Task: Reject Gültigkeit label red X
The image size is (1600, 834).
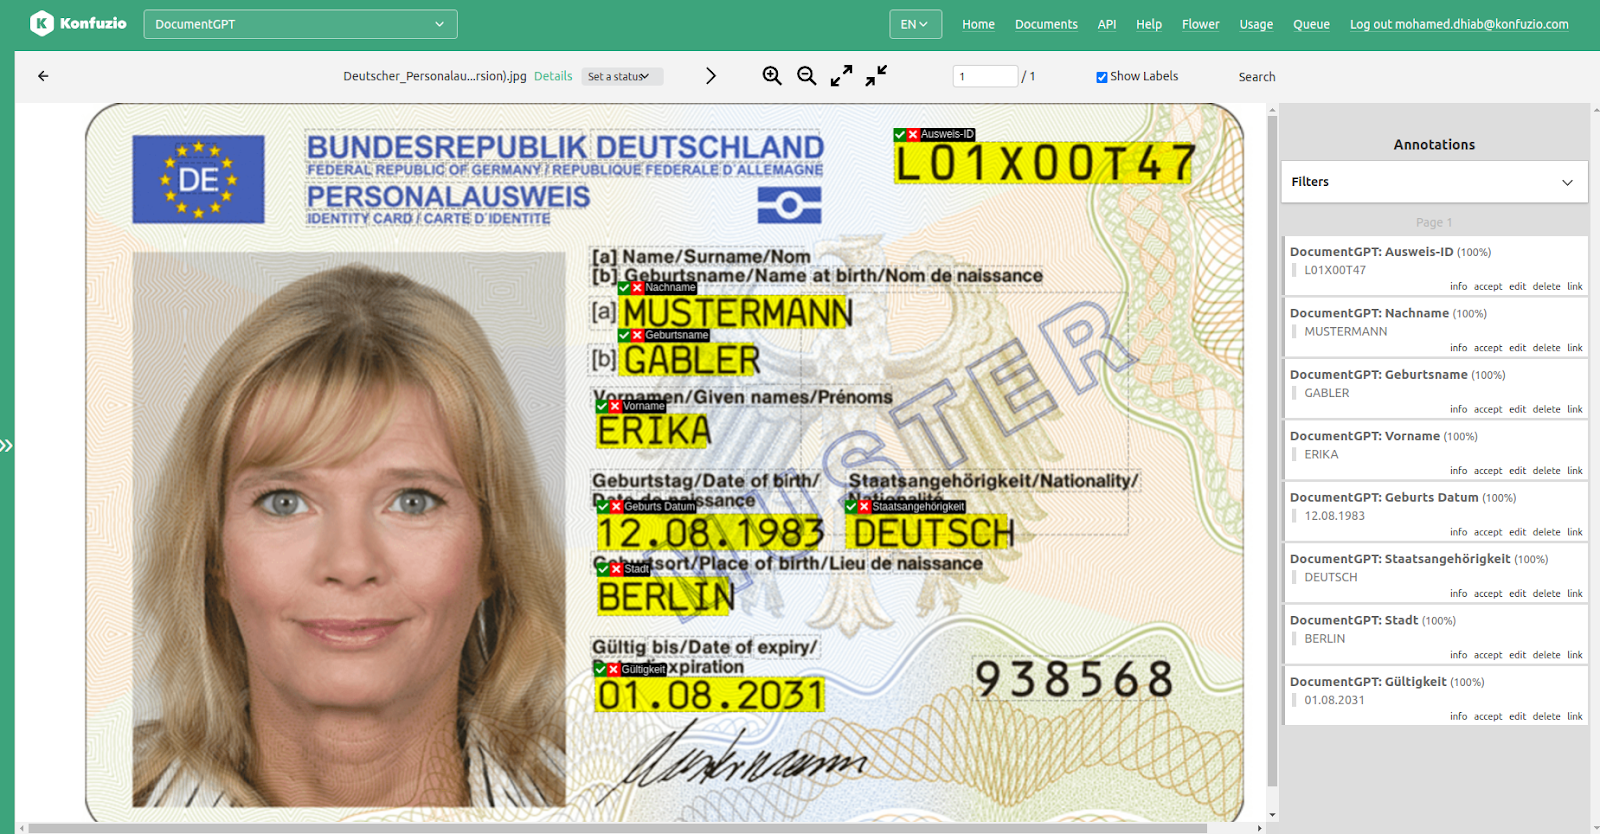Action: [613, 669]
